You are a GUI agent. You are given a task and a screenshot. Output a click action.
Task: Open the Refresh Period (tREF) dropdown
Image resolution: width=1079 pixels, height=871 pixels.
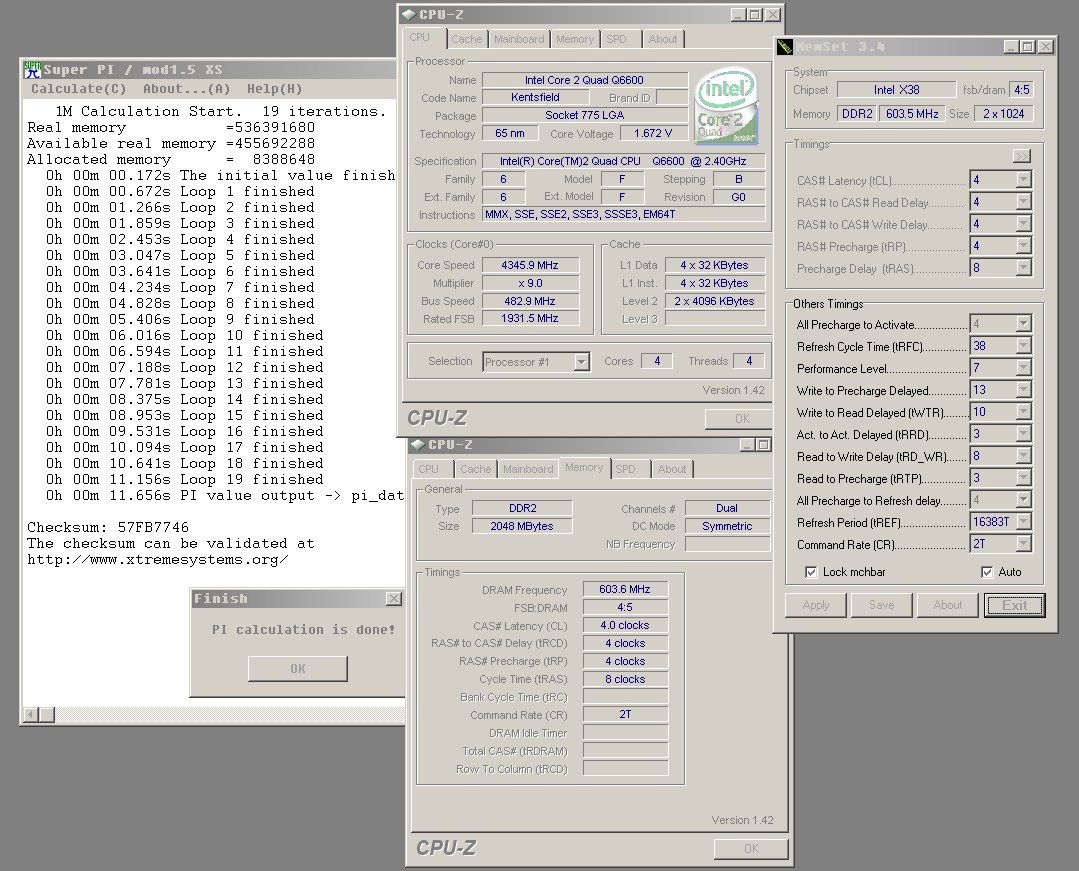[1023, 522]
